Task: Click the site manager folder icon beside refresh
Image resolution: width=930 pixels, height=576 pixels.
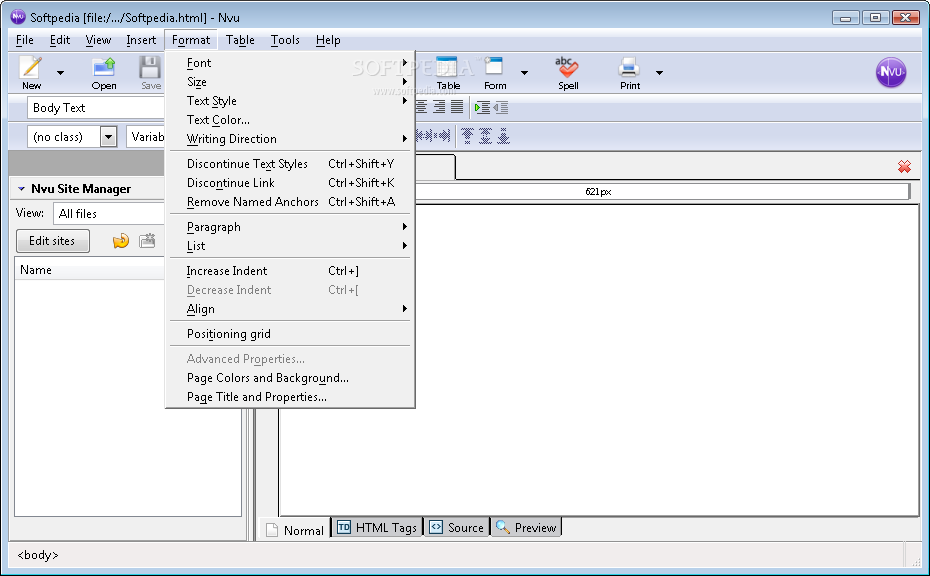Action: pos(147,241)
